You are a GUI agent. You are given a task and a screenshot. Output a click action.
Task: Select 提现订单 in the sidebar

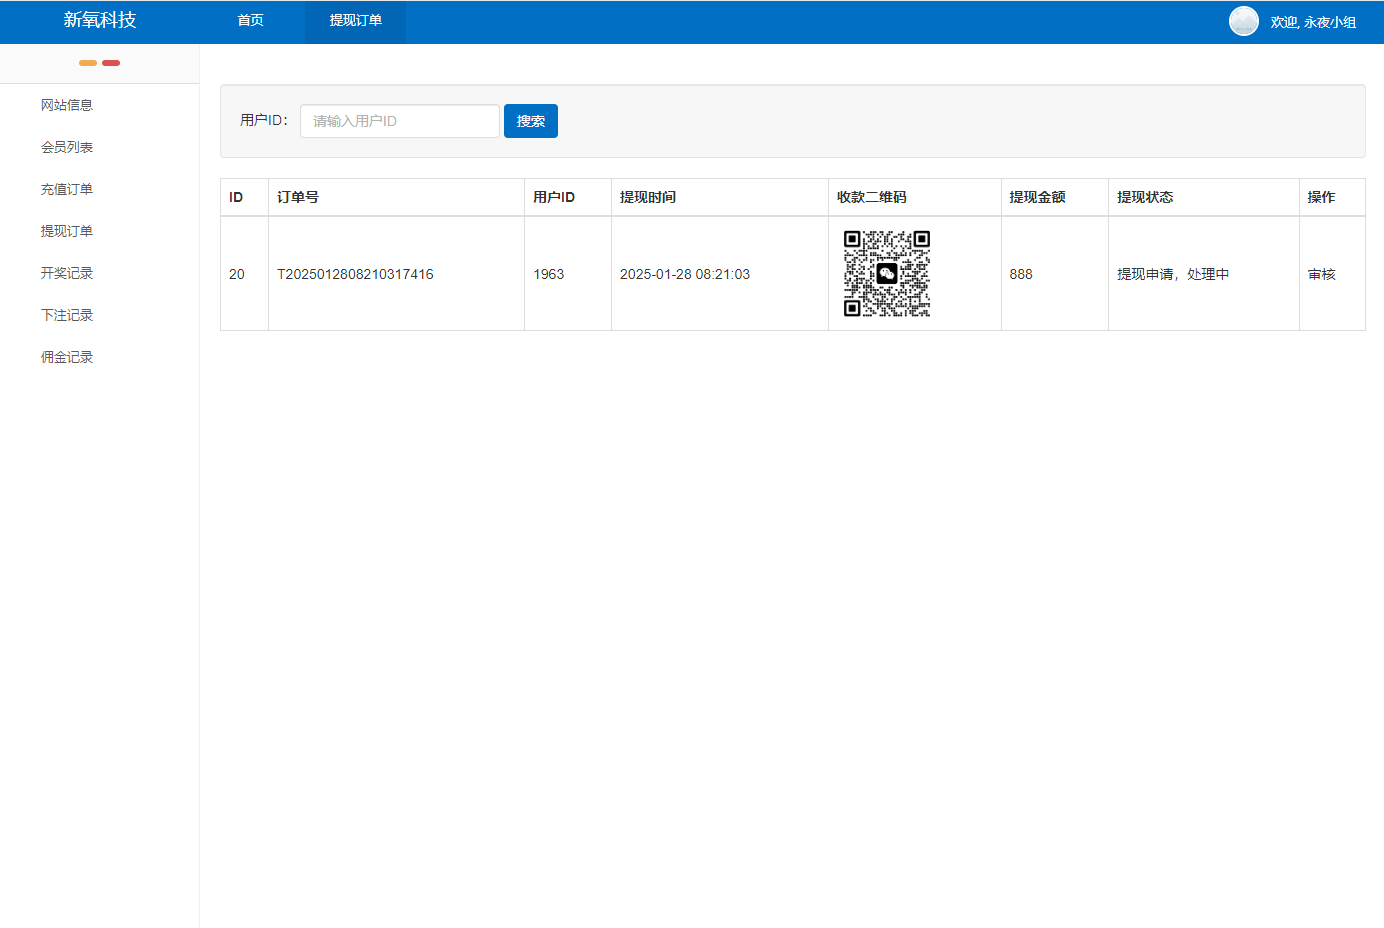pos(67,230)
